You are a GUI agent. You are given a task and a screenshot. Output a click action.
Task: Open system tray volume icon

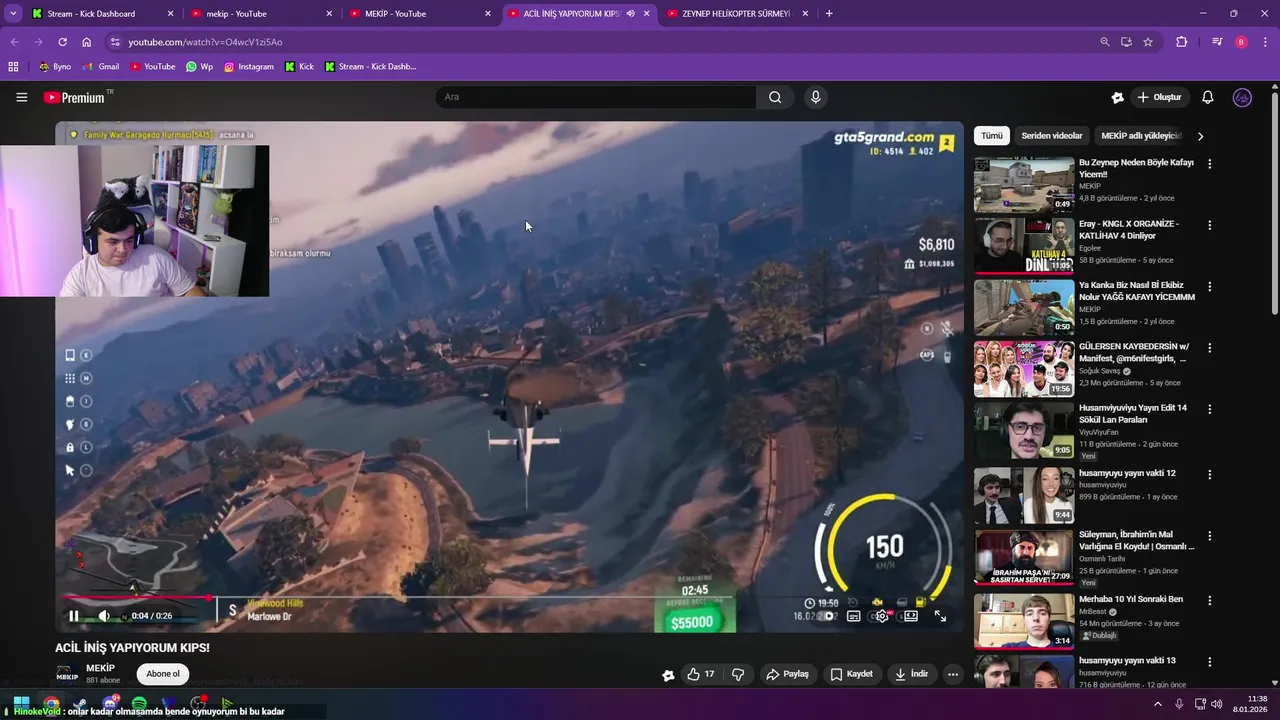[1217, 704]
